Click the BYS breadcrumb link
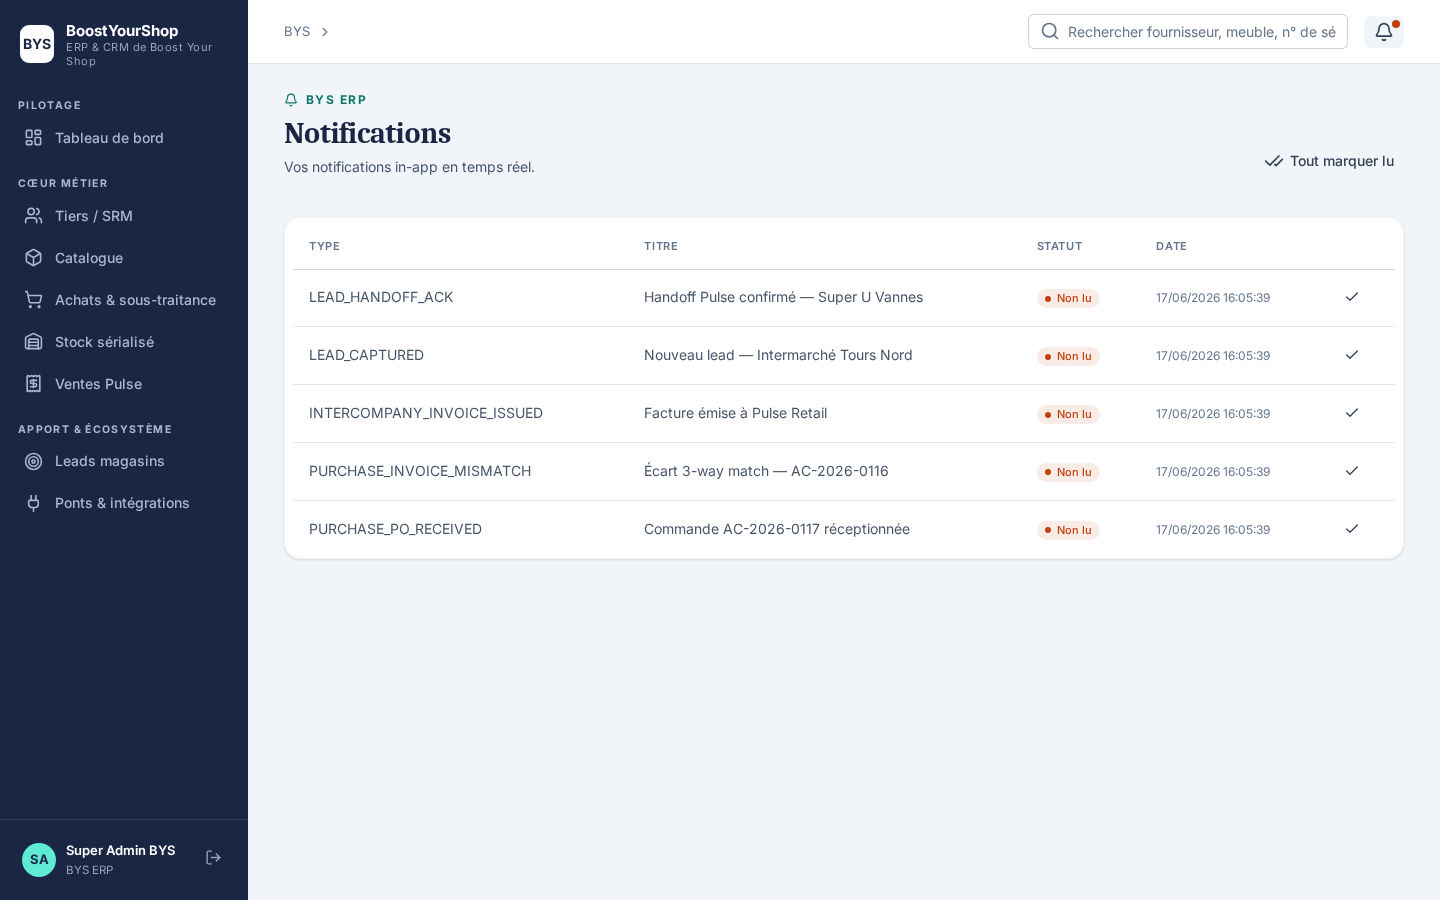Image resolution: width=1440 pixels, height=900 pixels. coord(297,32)
